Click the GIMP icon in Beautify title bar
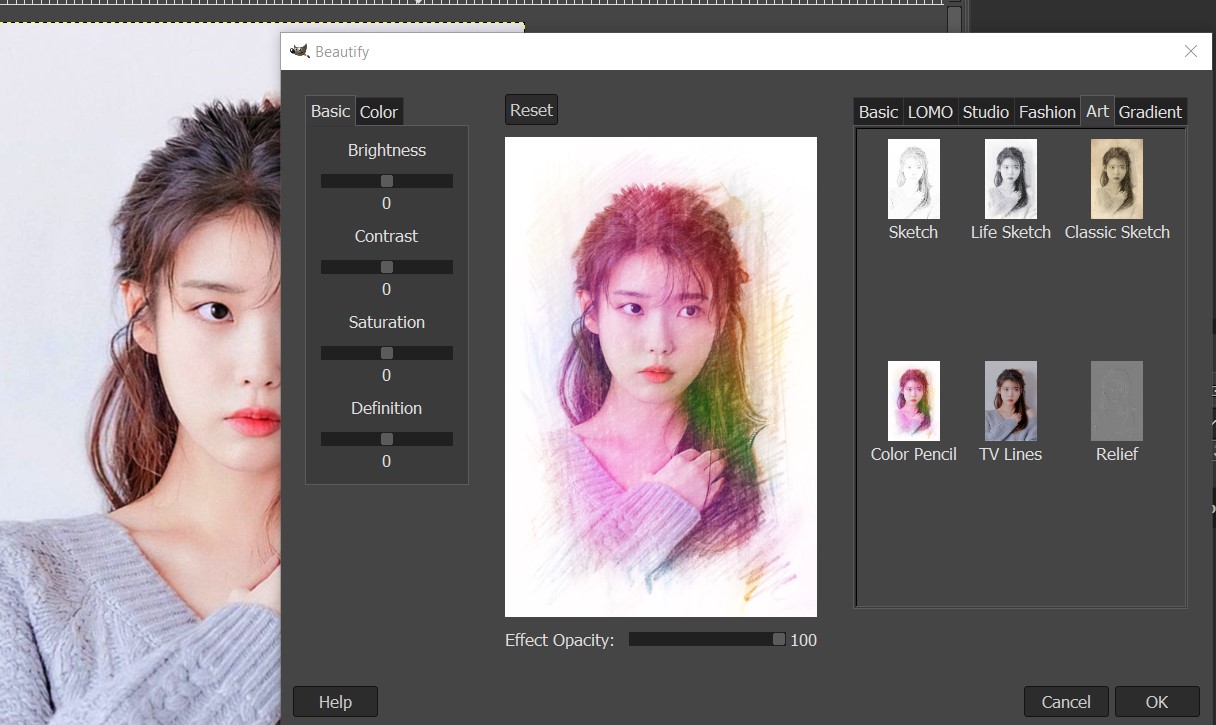 (x=299, y=51)
